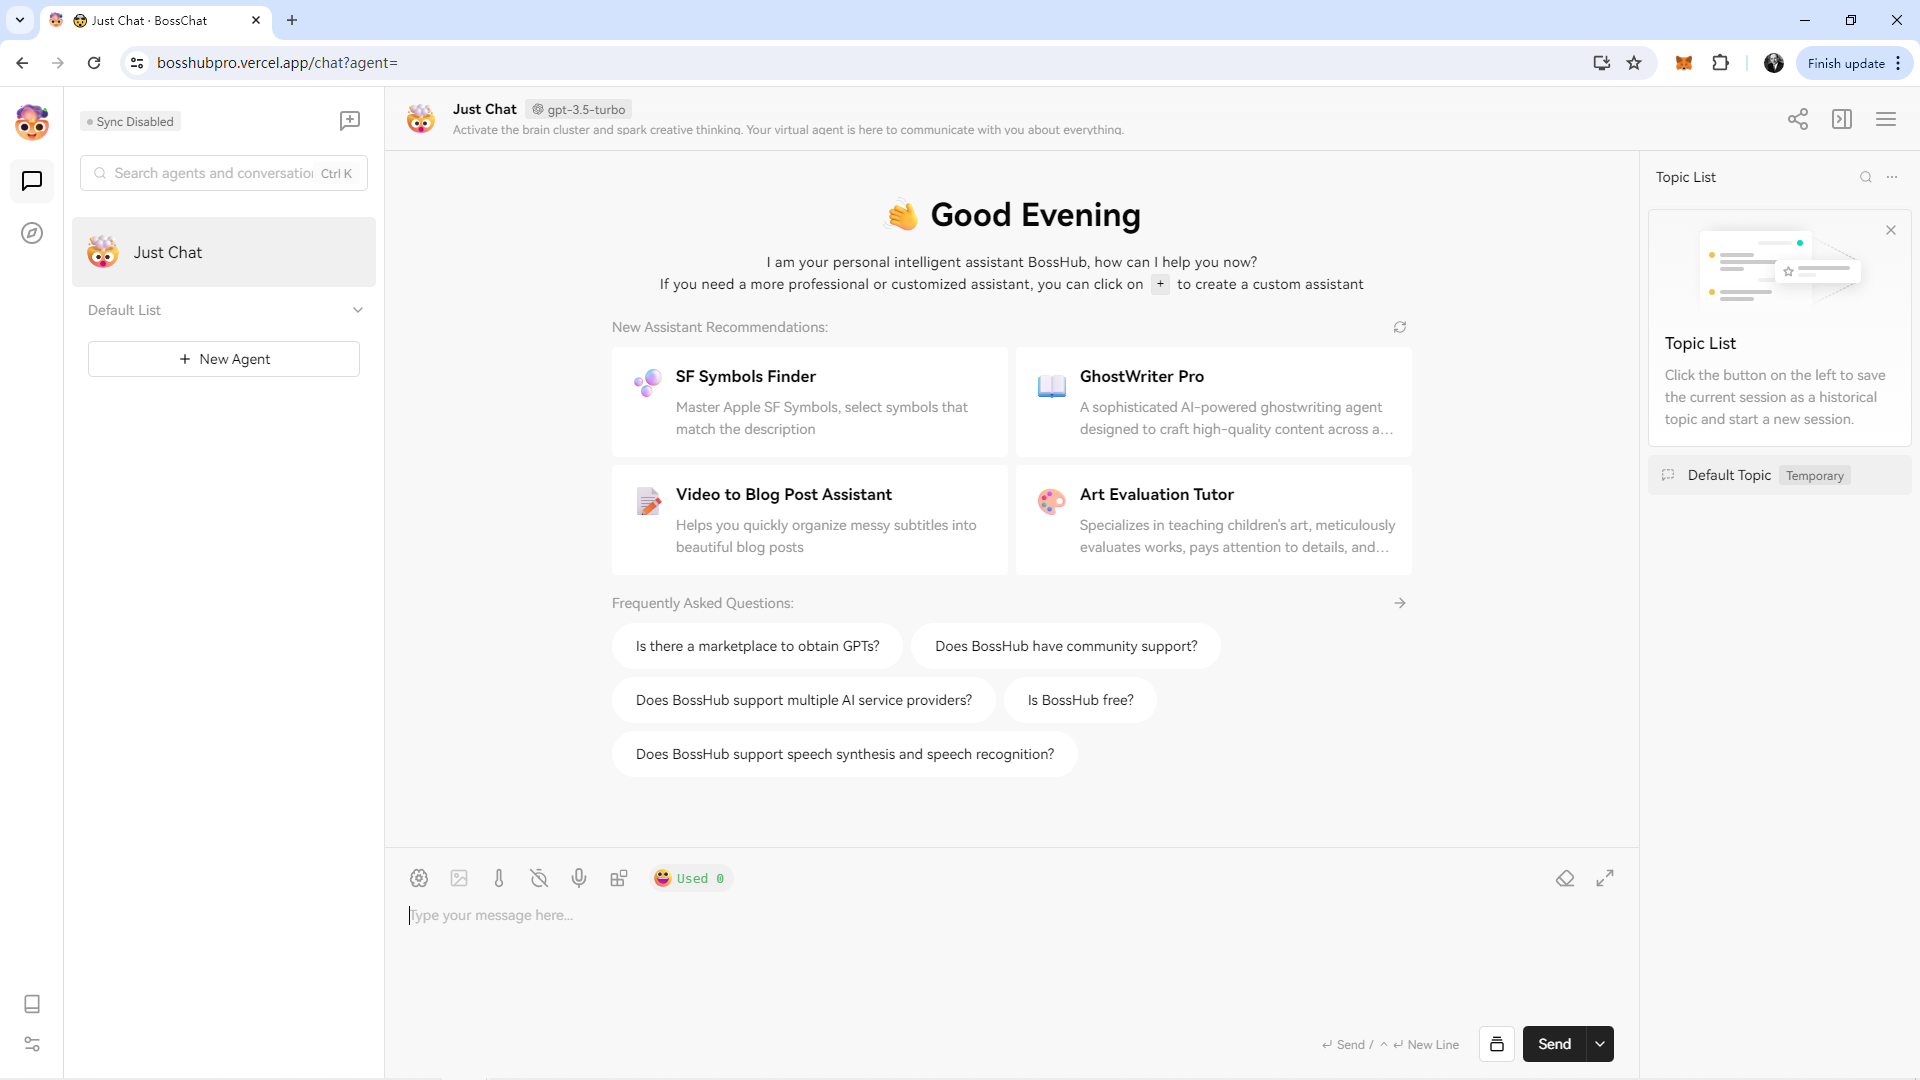The height and width of the screenshot is (1080, 1920).
Task: Toggle the topic panel sidebar icon
Action: pyautogui.click(x=1842, y=119)
